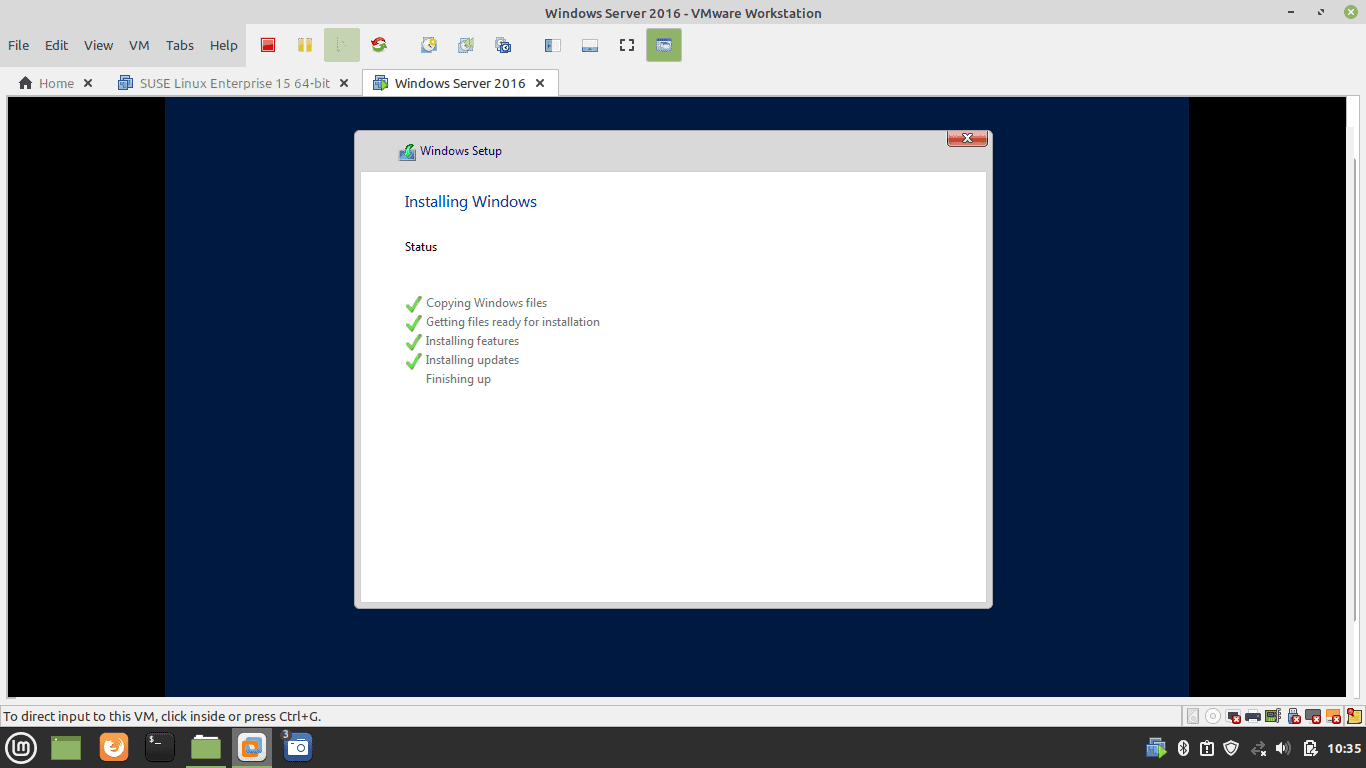Click the yellow Suspend VM button

tap(305, 45)
